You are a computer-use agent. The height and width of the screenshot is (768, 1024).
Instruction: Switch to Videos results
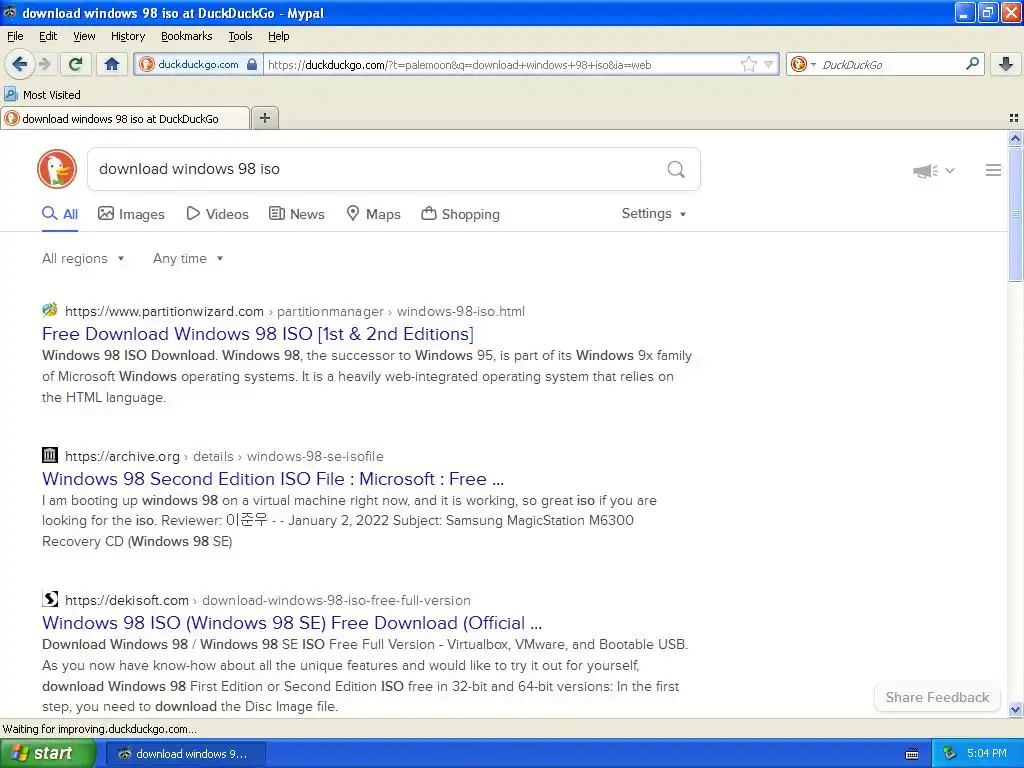click(x=217, y=214)
